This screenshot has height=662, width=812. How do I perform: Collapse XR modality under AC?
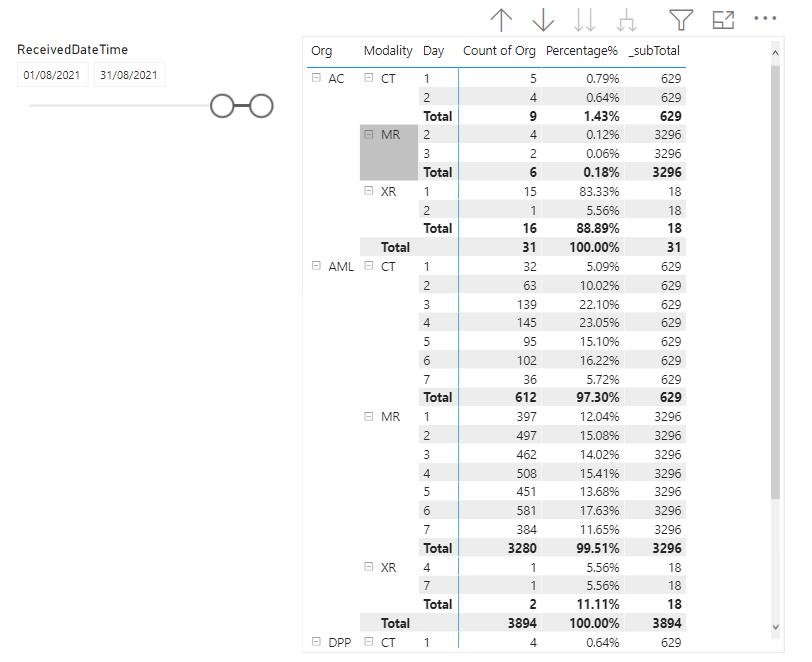tap(368, 191)
